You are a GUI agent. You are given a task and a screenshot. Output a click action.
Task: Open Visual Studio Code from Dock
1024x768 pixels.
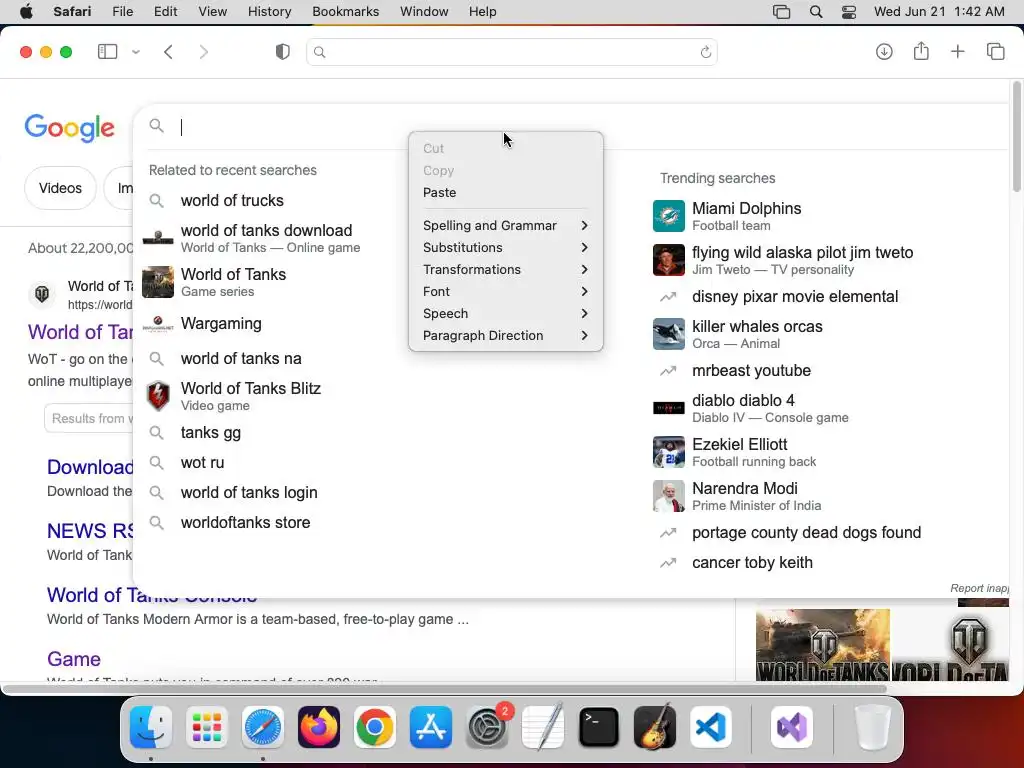click(x=711, y=727)
